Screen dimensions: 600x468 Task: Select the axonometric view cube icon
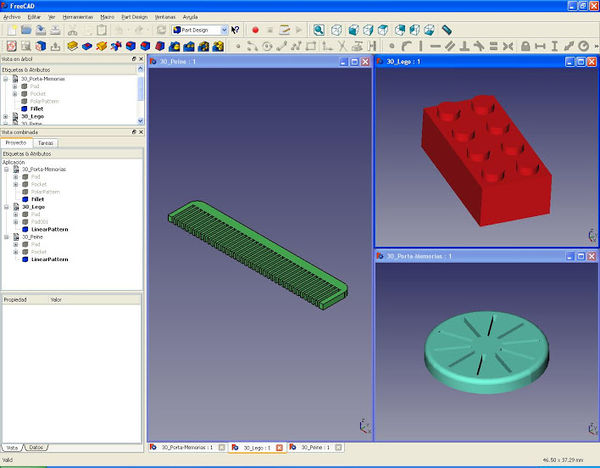click(338, 31)
